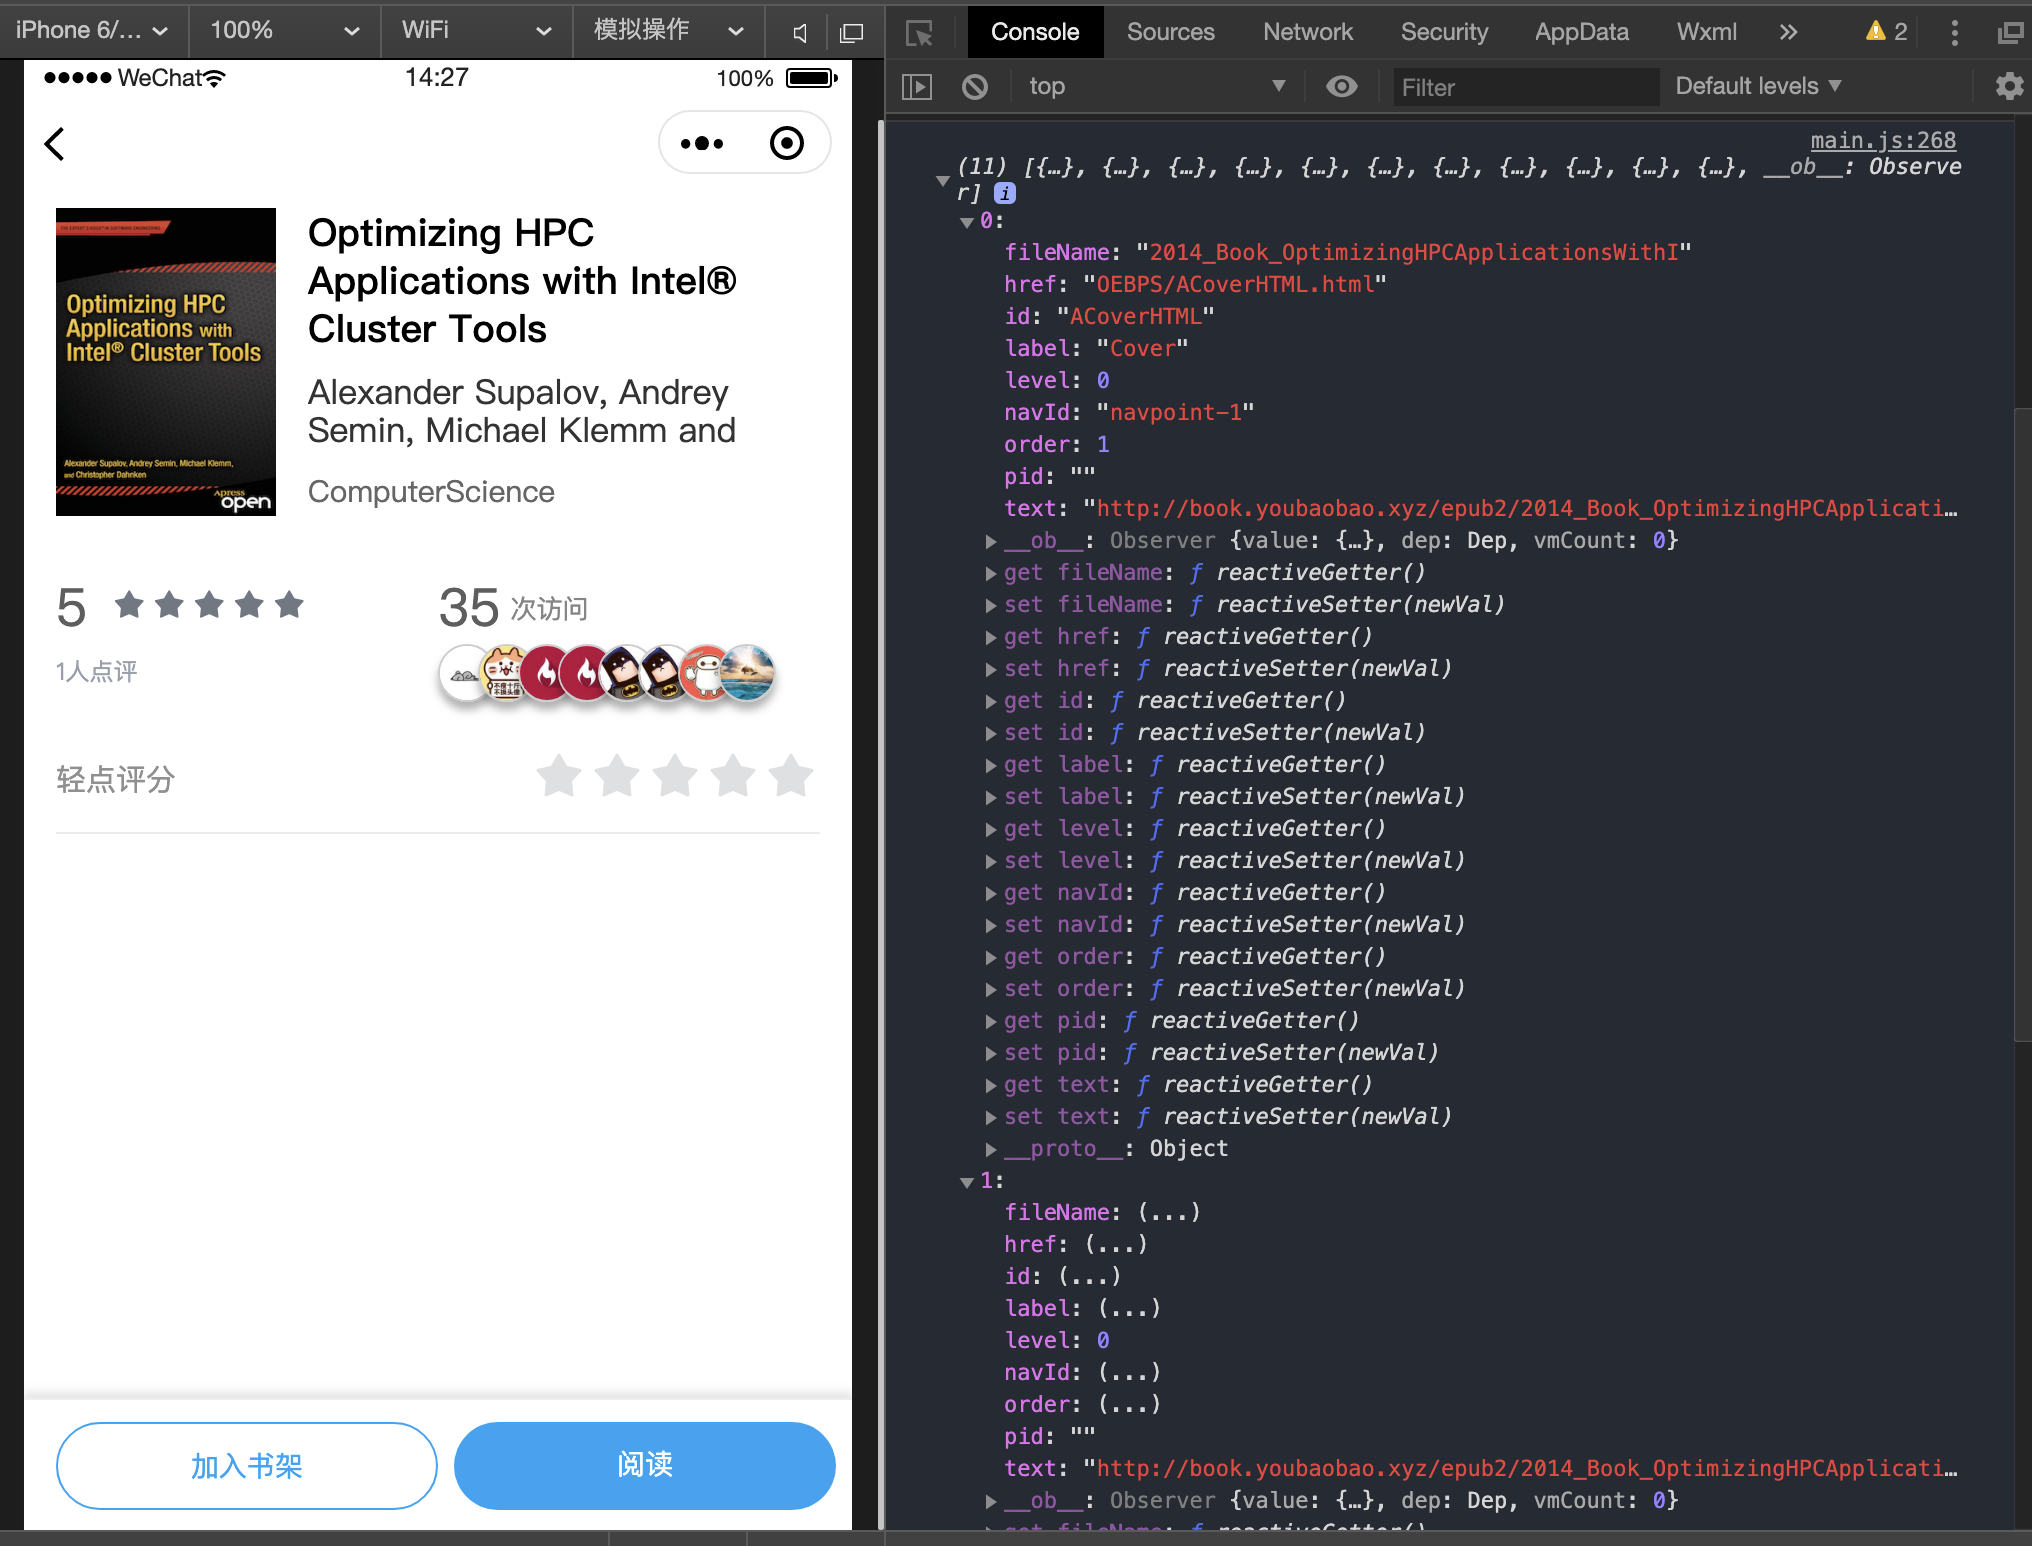Expand get order reactiveGetter
Image resolution: width=2032 pixels, height=1546 pixels.
pyautogui.click(x=991, y=958)
